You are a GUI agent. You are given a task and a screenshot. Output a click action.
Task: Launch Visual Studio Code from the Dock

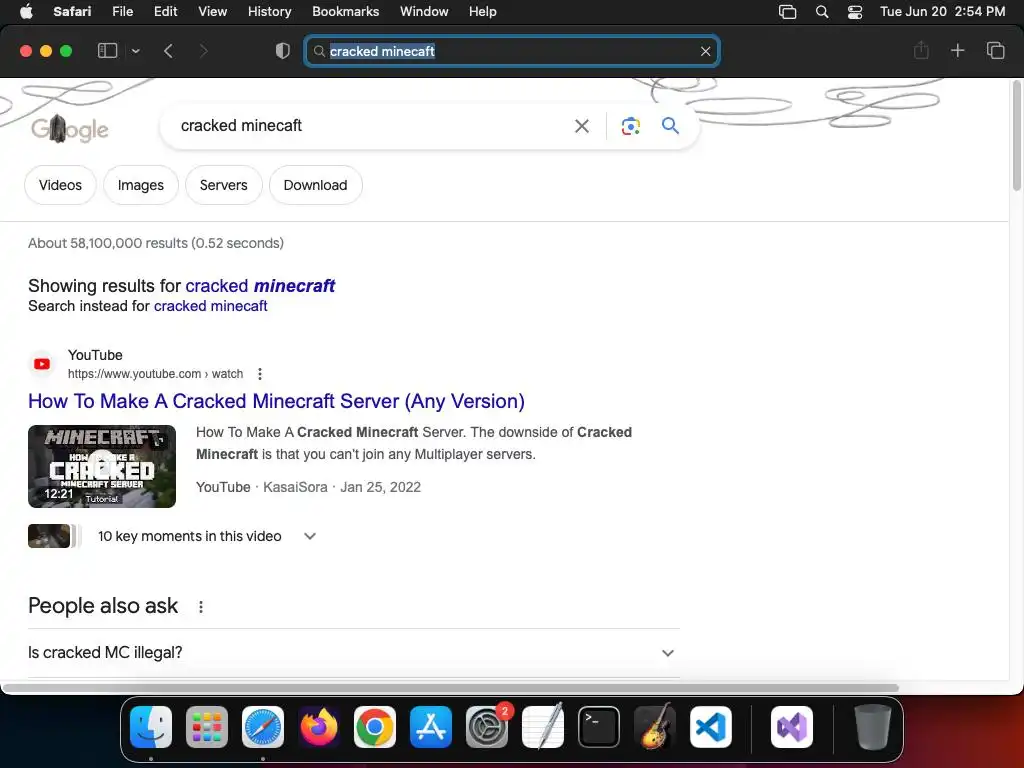[x=711, y=727]
